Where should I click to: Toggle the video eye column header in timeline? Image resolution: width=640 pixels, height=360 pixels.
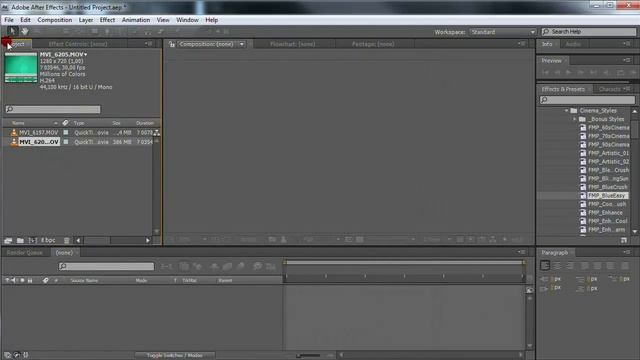click(7, 280)
